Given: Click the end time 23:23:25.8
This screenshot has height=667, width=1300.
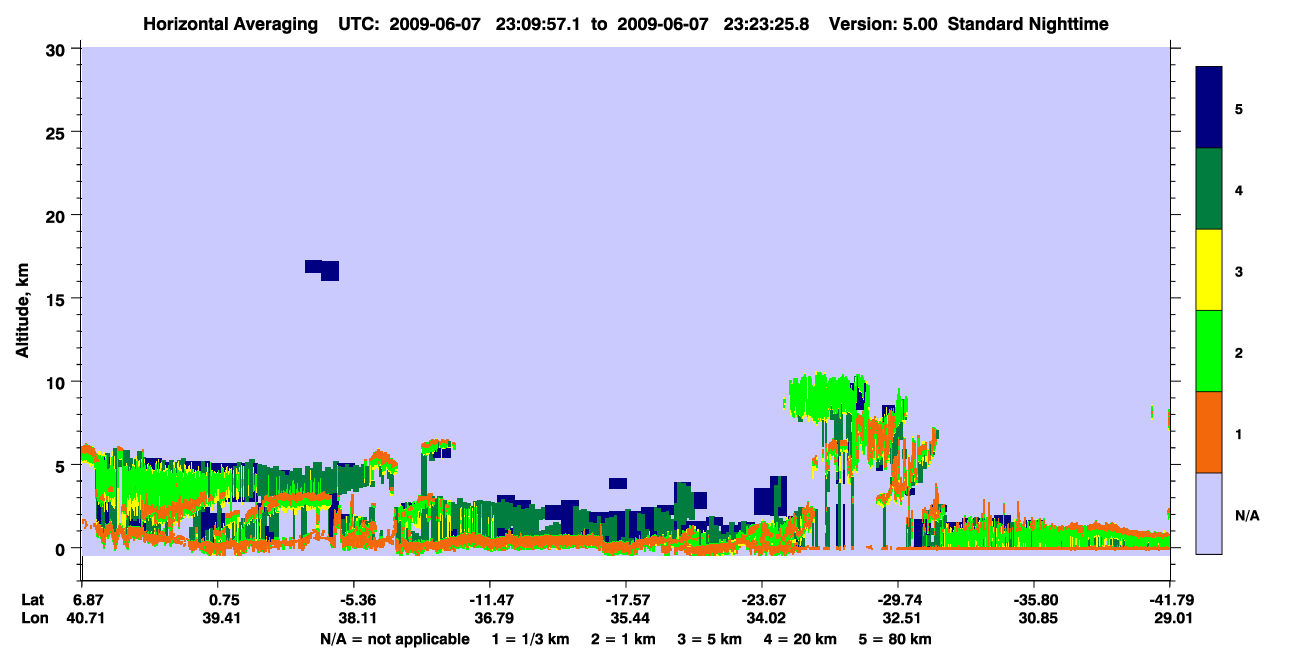Looking at the screenshot, I should point(768,24).
